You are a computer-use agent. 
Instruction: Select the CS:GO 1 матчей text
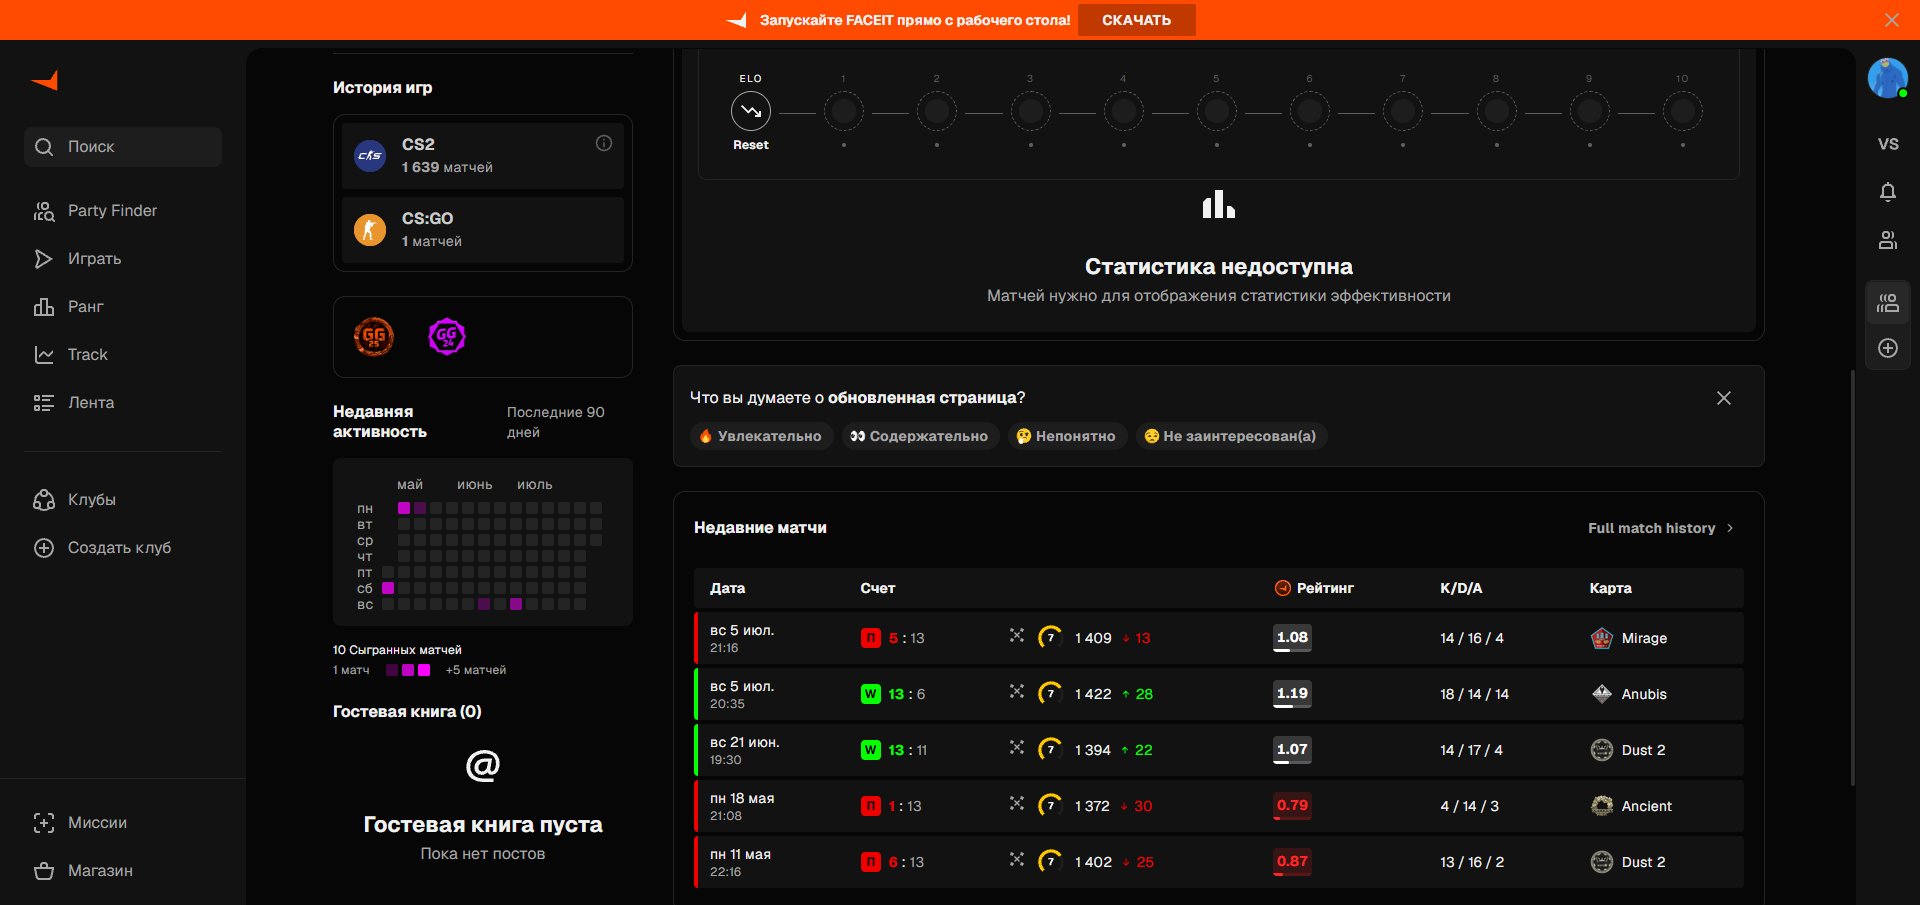click(x=432, y=229)
